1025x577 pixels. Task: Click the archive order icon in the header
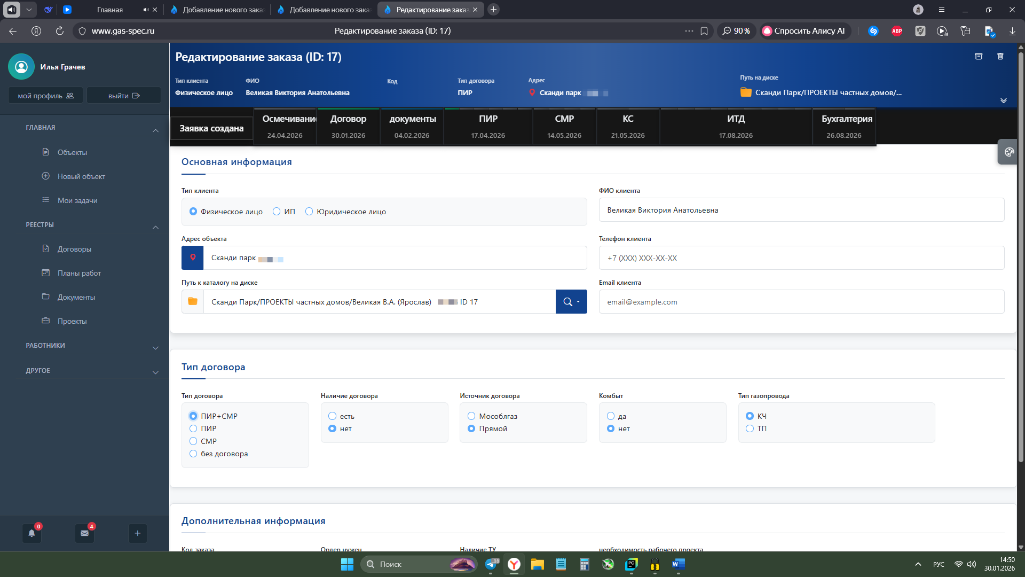pos(979,57)
